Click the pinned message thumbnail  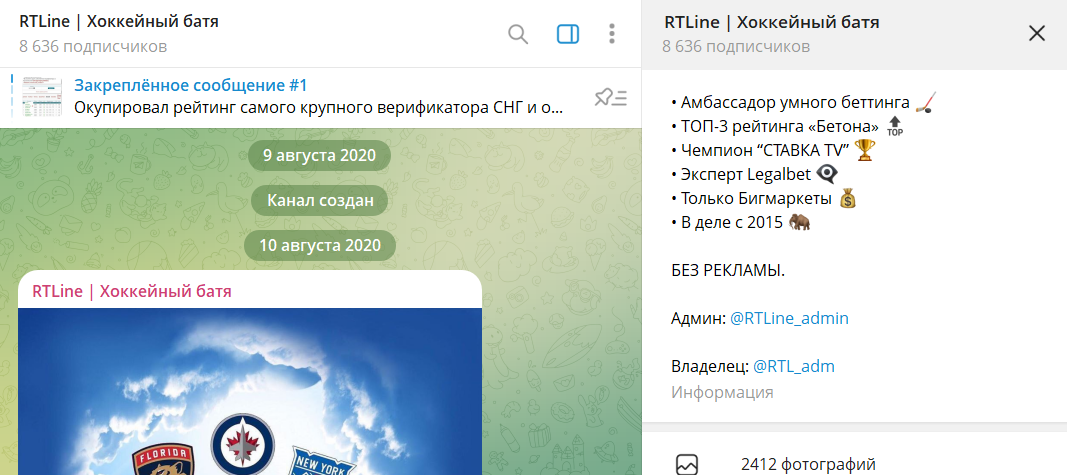point(42,97)
